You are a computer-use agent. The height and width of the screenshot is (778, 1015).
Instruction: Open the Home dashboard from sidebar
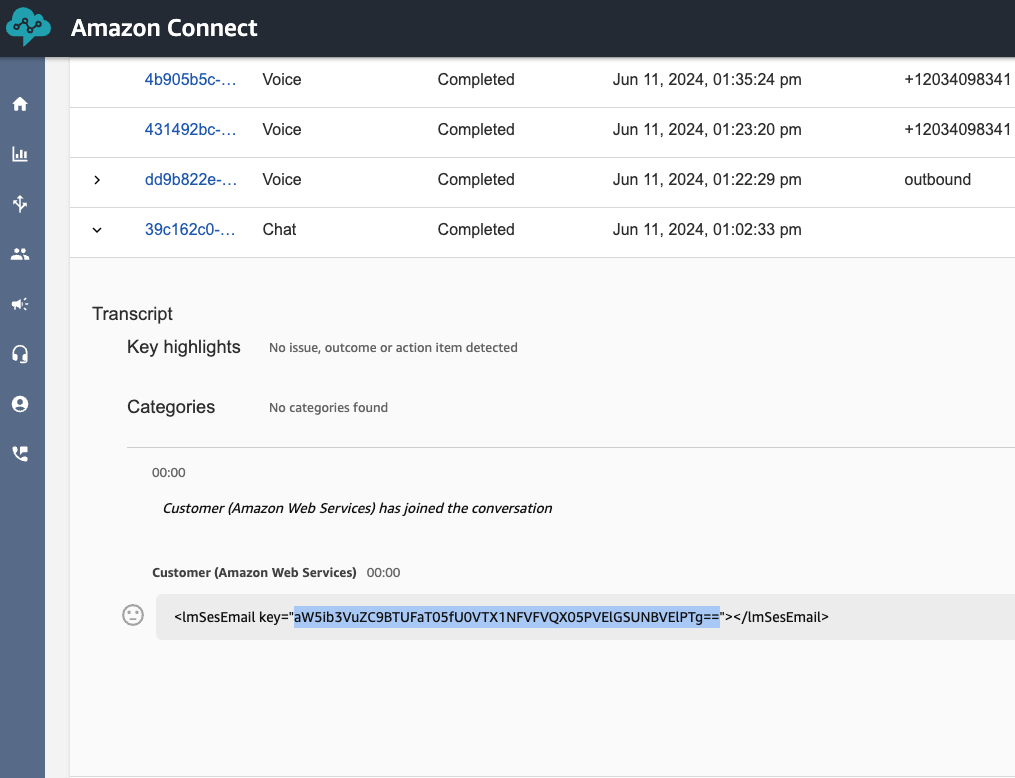pyautogui.click(x=20, y=104)
